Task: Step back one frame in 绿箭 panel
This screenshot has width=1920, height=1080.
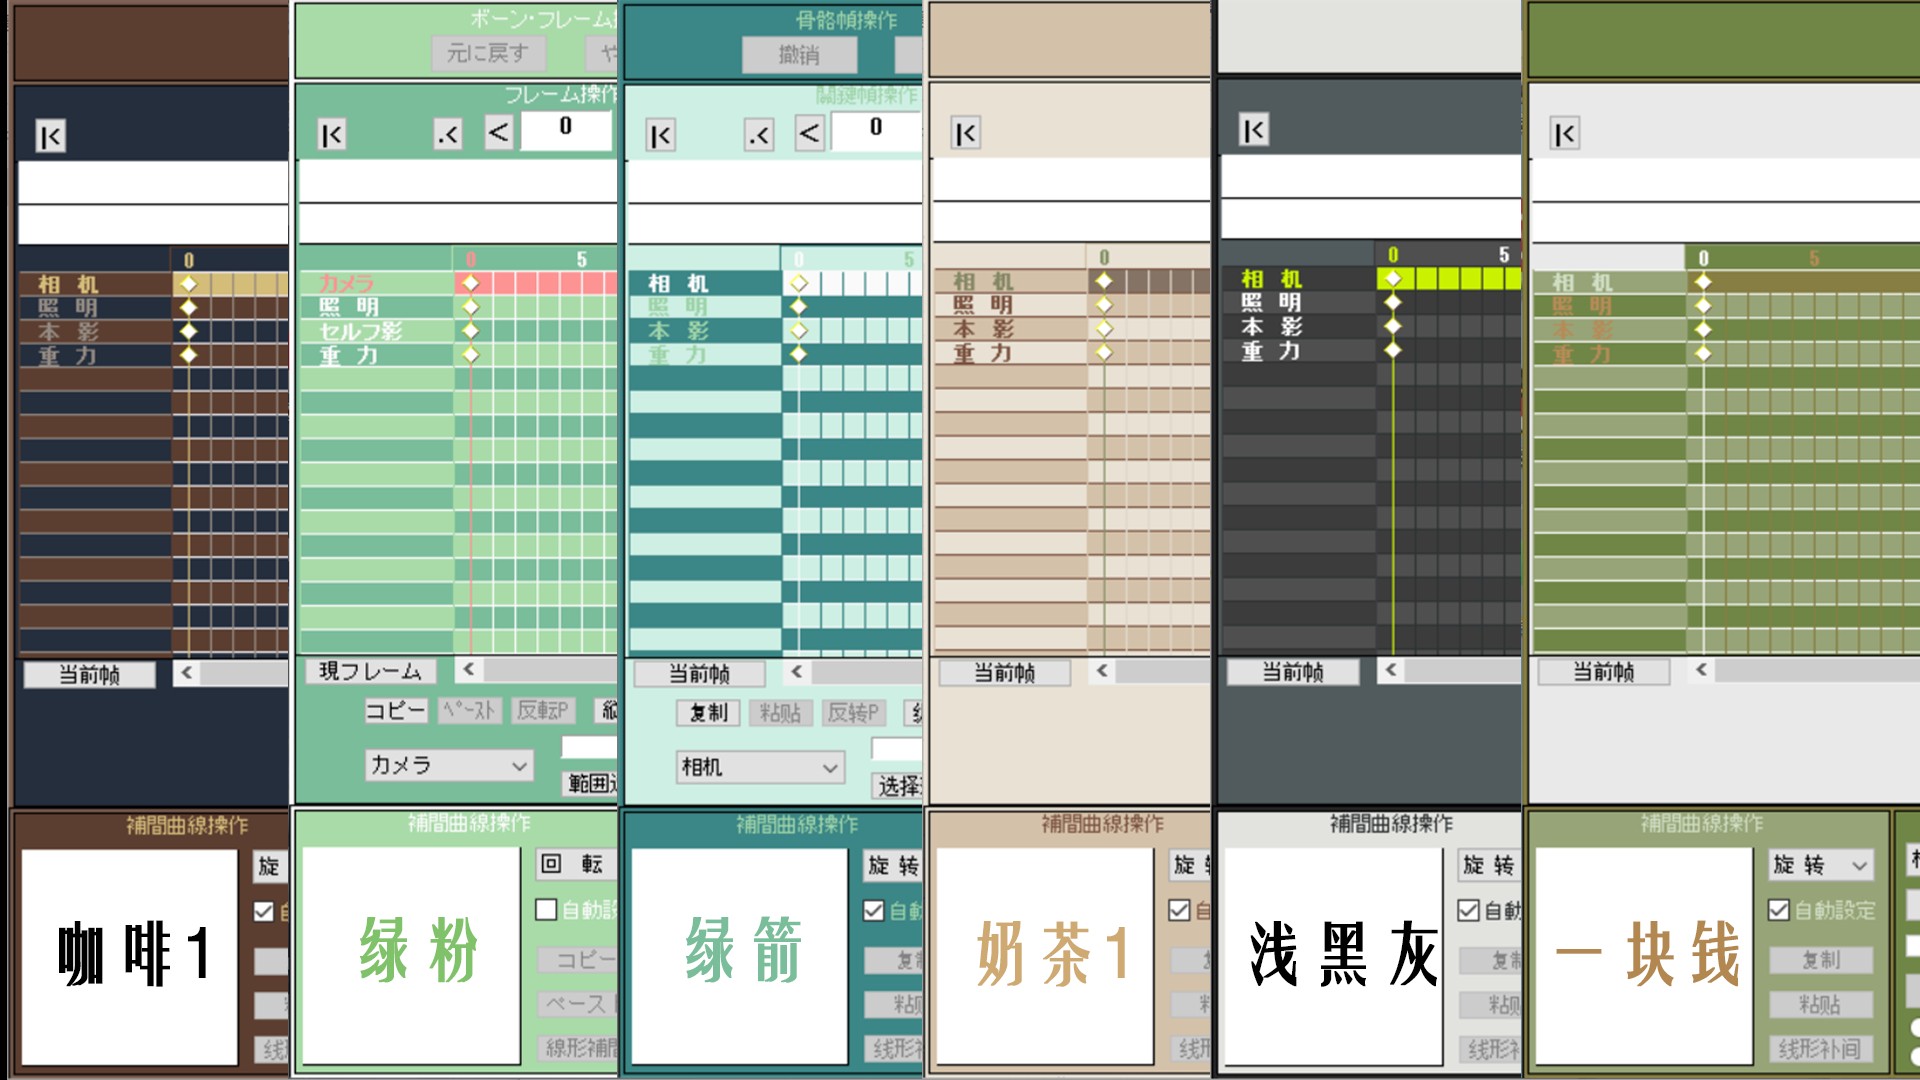Action: coord(809,133)
